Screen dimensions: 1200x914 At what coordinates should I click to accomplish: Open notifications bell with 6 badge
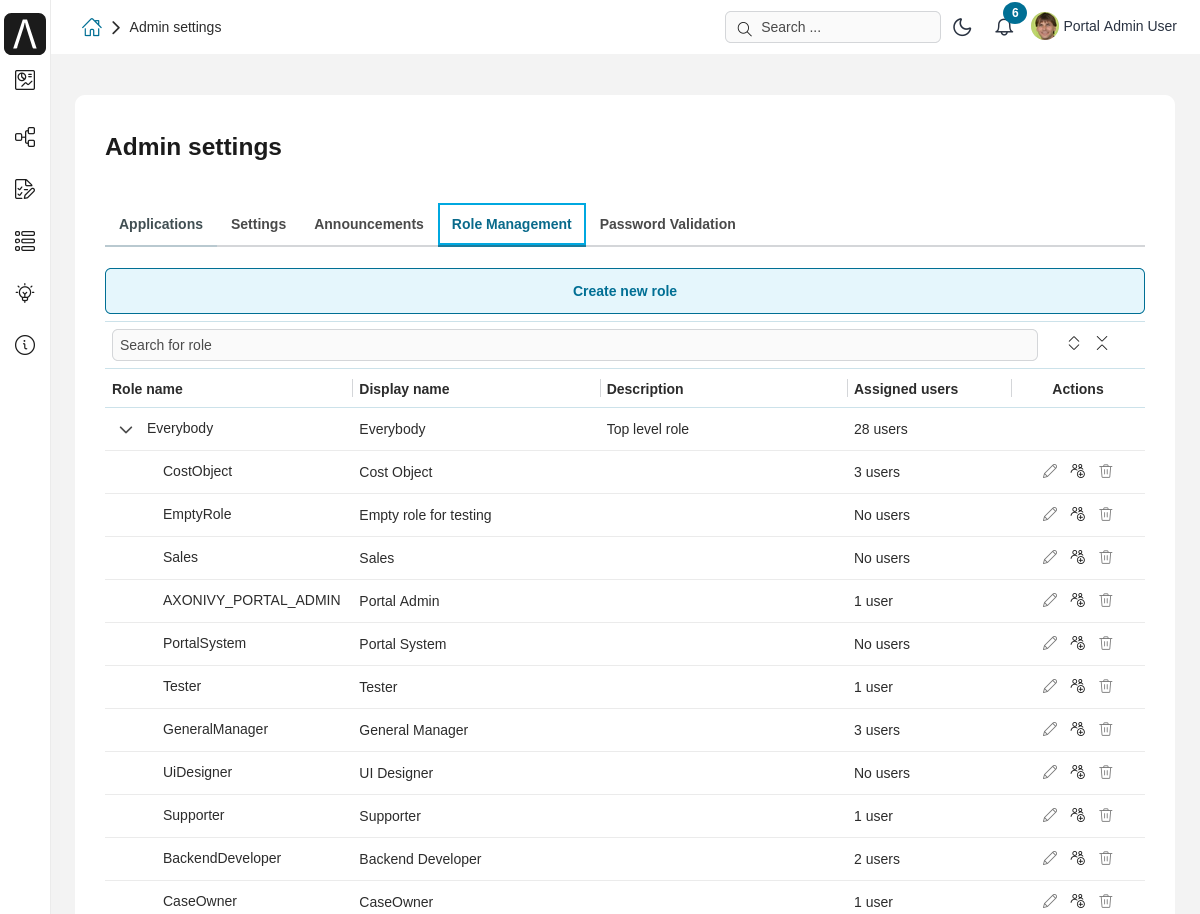pos(1004,27)
